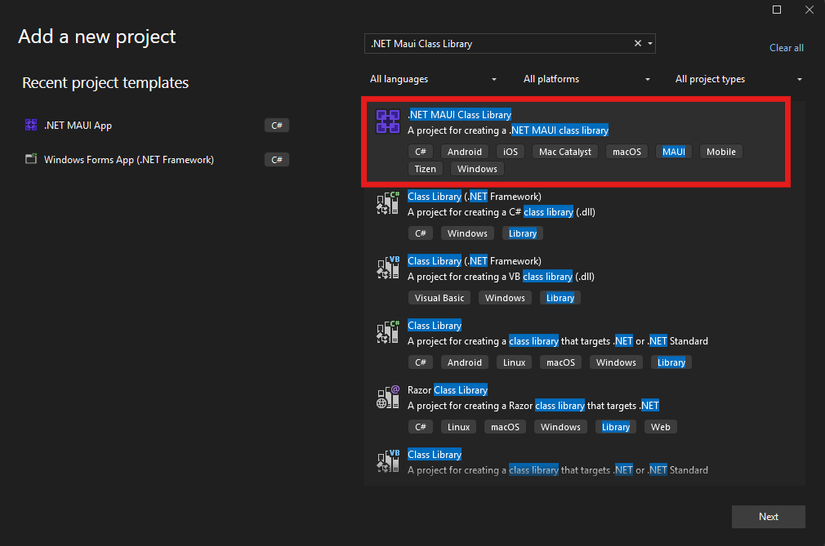The height and width of the screenshot is (546, 825).
Task: Click the C# Class Library .NET Standard icon
Action: (x=388, y=332)
